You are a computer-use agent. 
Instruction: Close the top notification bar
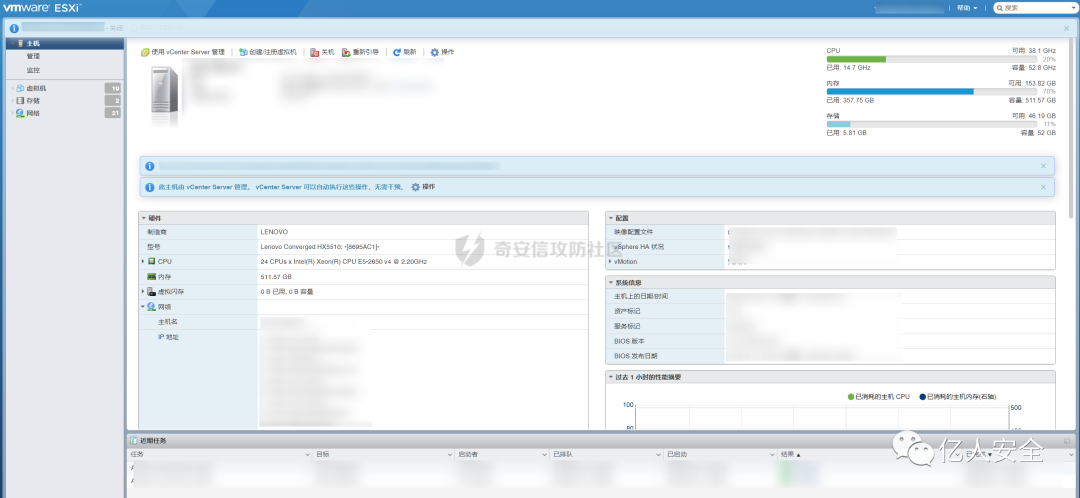point(1066,28)
